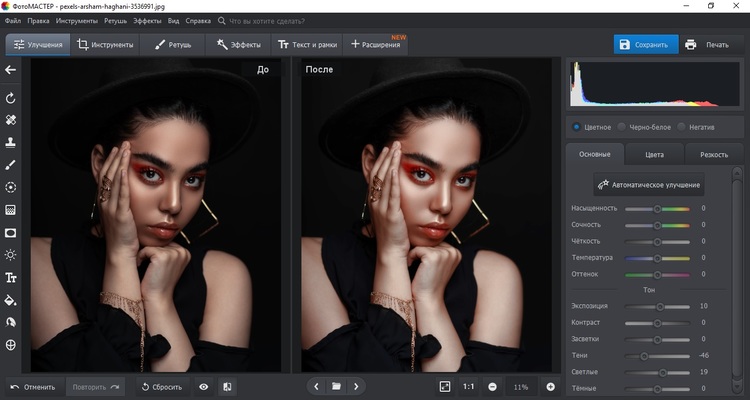Select the healing bandage tool
750x400 pixels.
11,120
